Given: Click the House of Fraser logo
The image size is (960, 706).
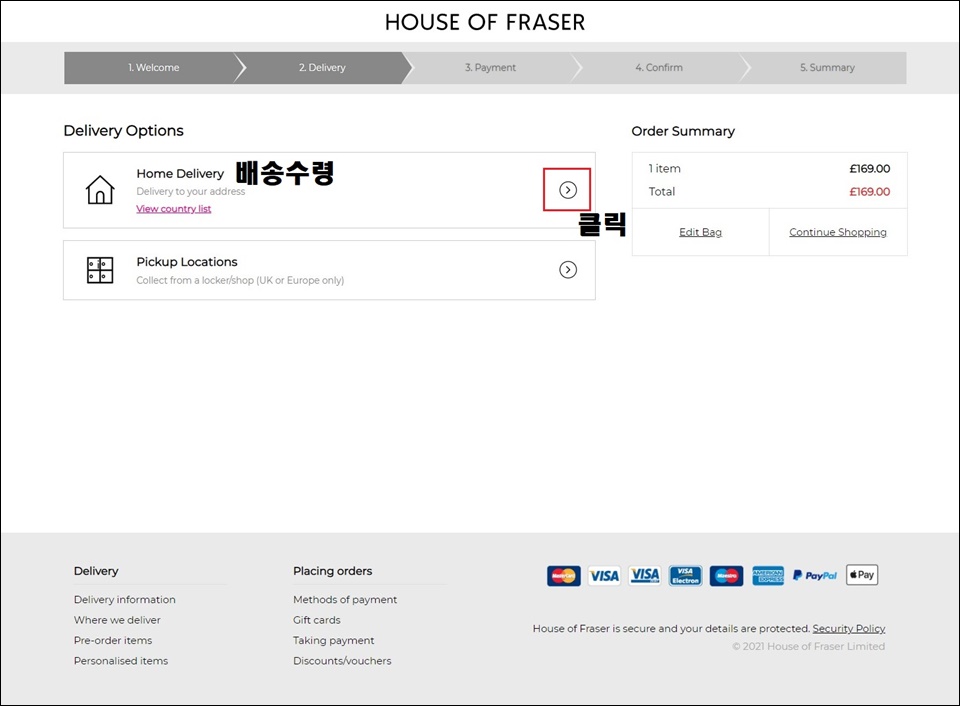Looking at the screenshot, I should point(485,22).
